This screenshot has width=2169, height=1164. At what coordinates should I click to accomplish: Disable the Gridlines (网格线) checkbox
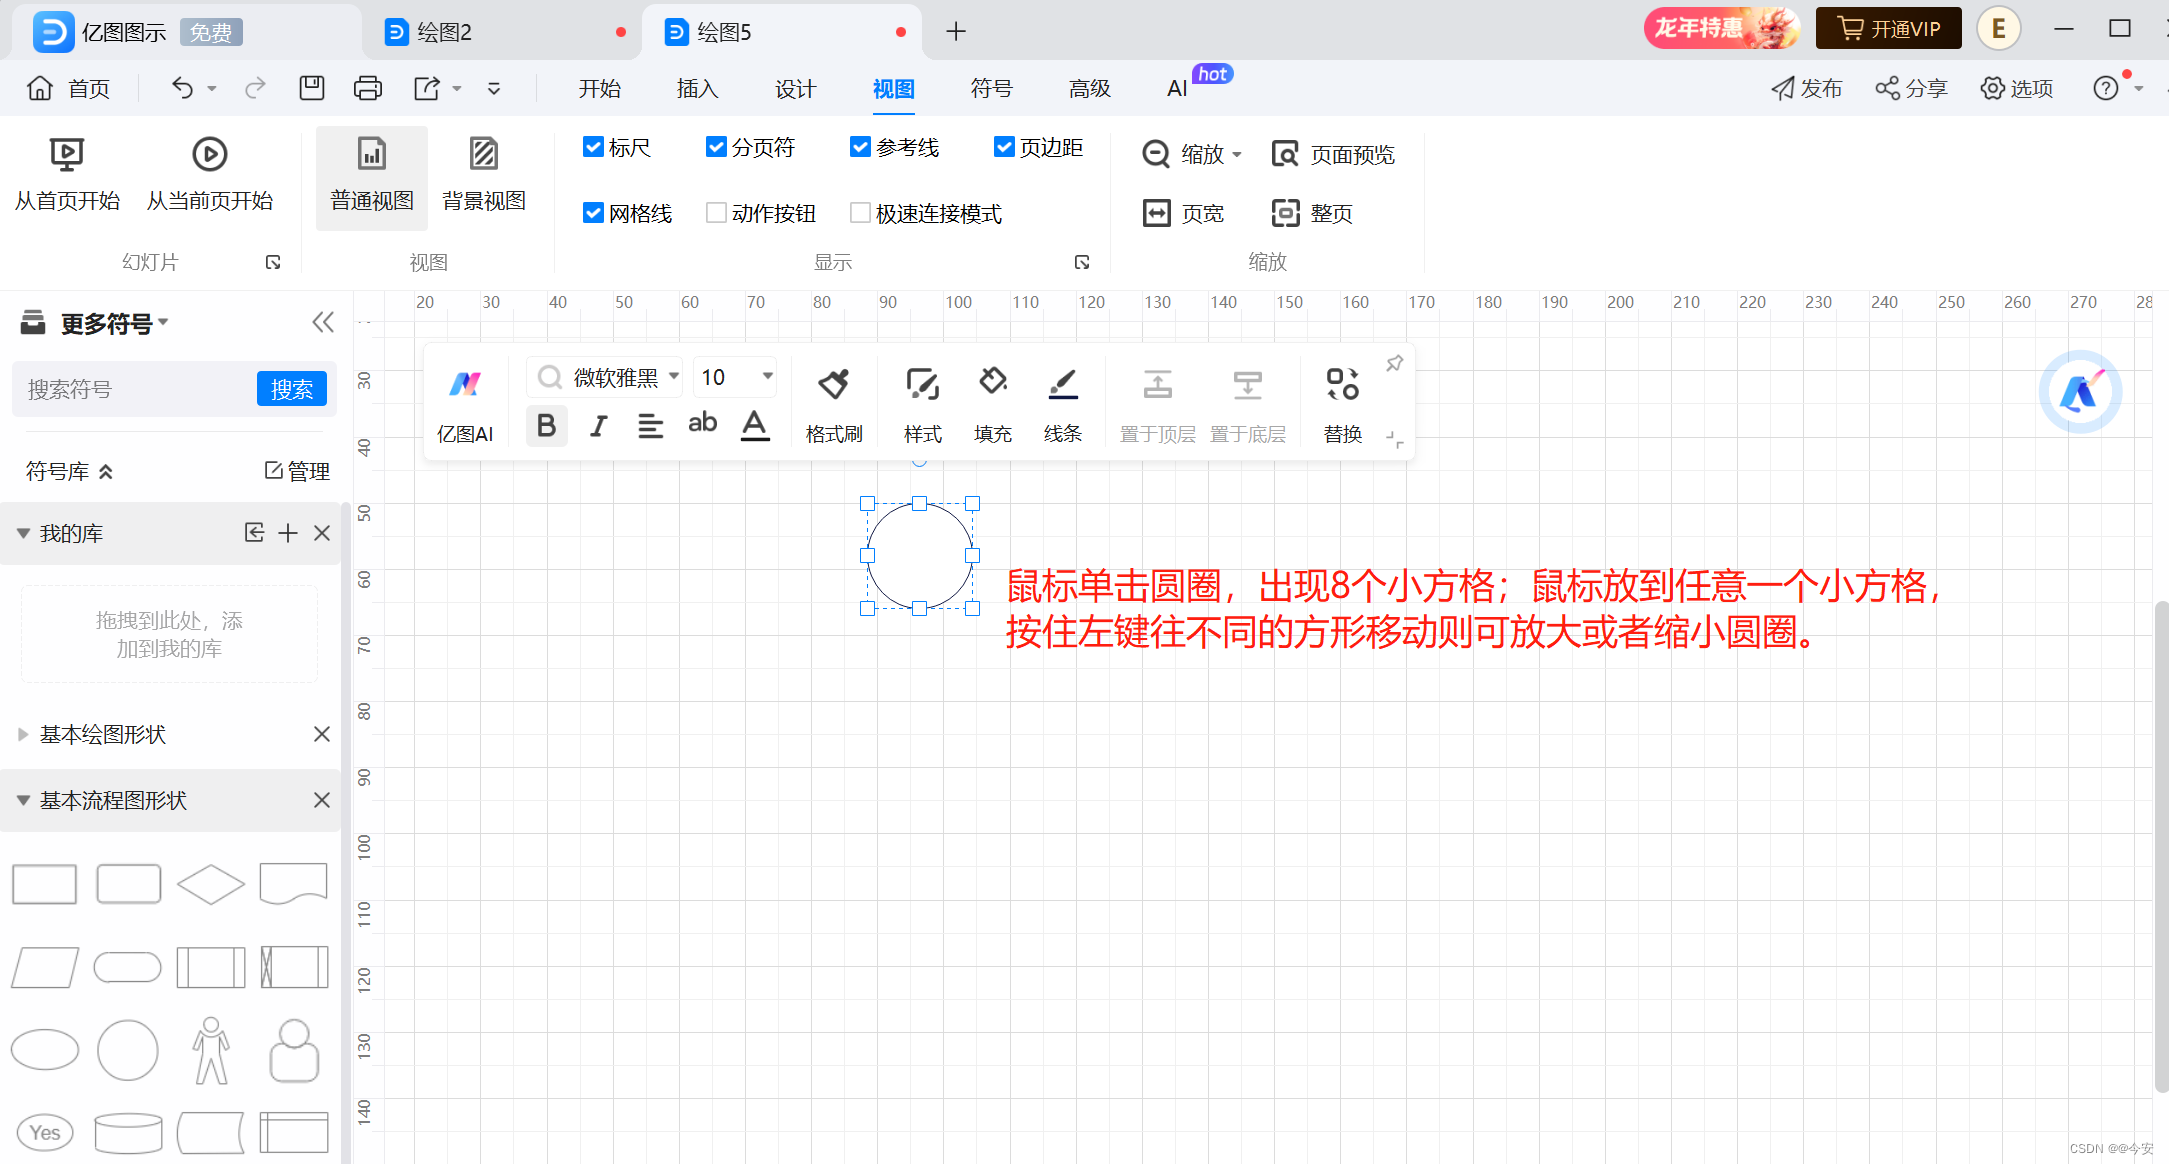[593, 213]
